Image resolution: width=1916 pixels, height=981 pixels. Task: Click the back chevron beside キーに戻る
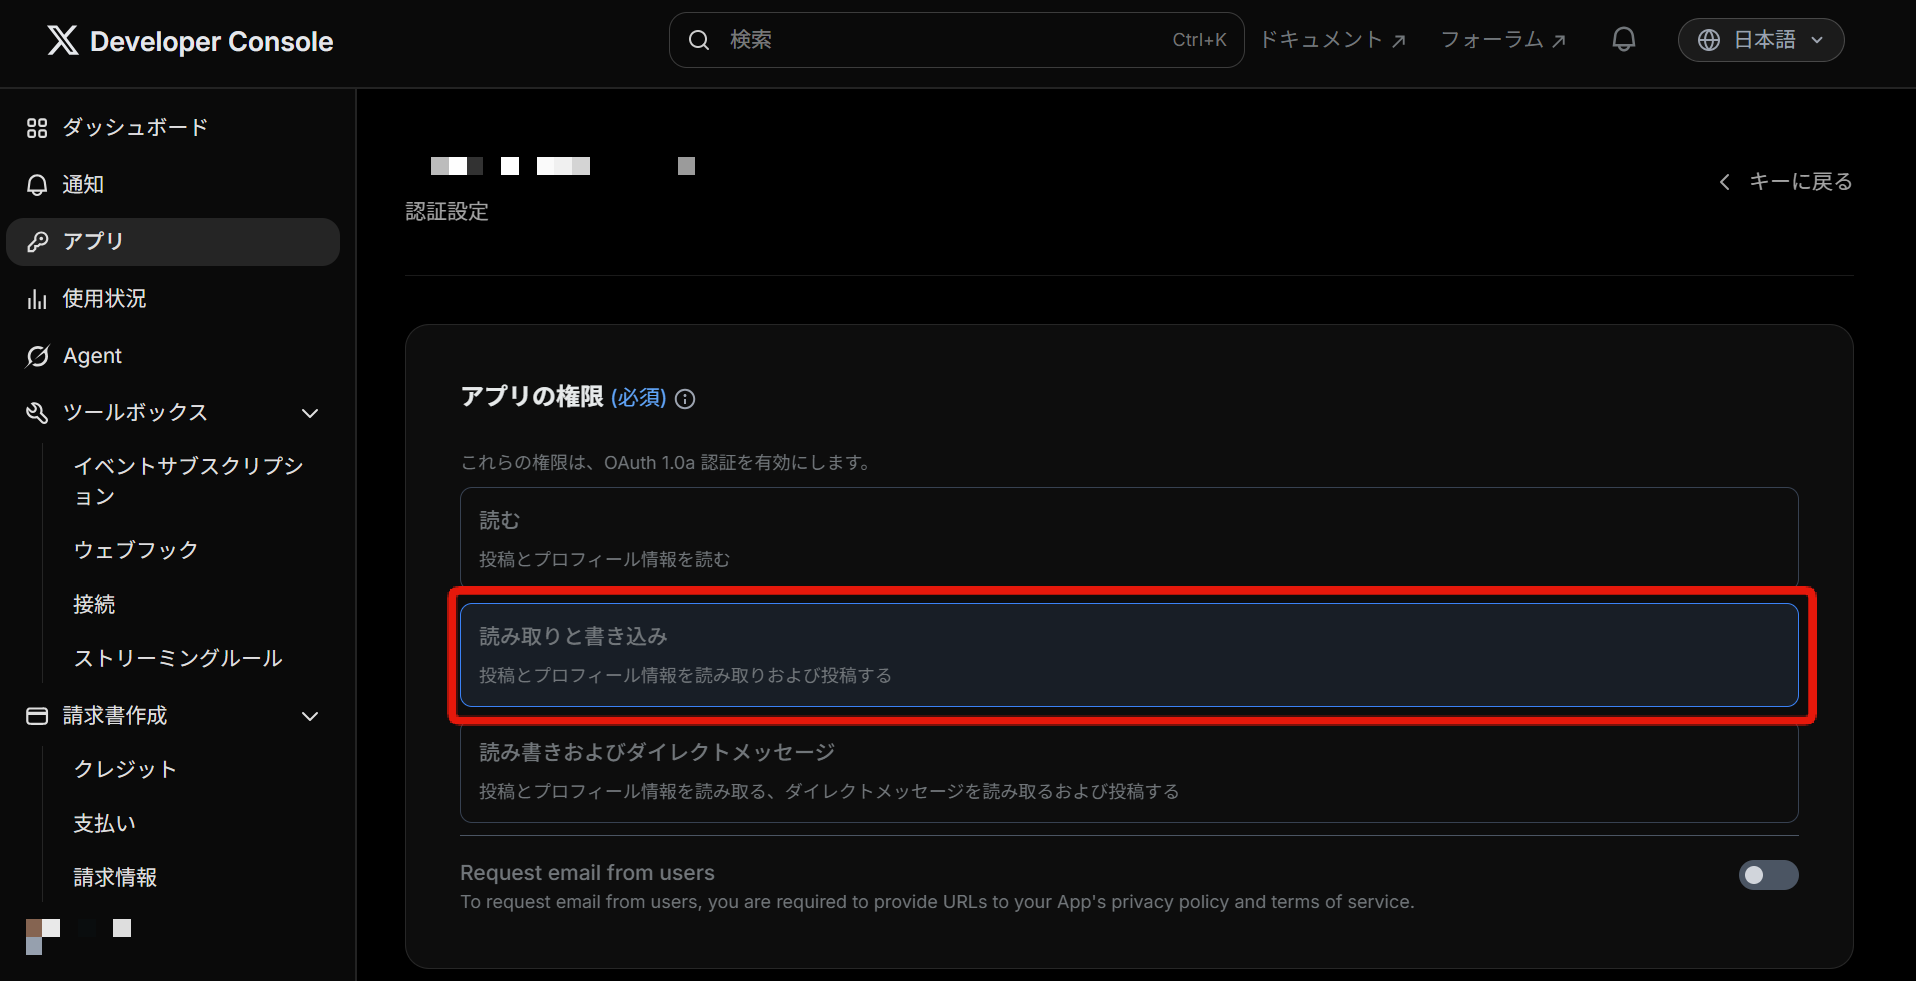(1724, 182)
